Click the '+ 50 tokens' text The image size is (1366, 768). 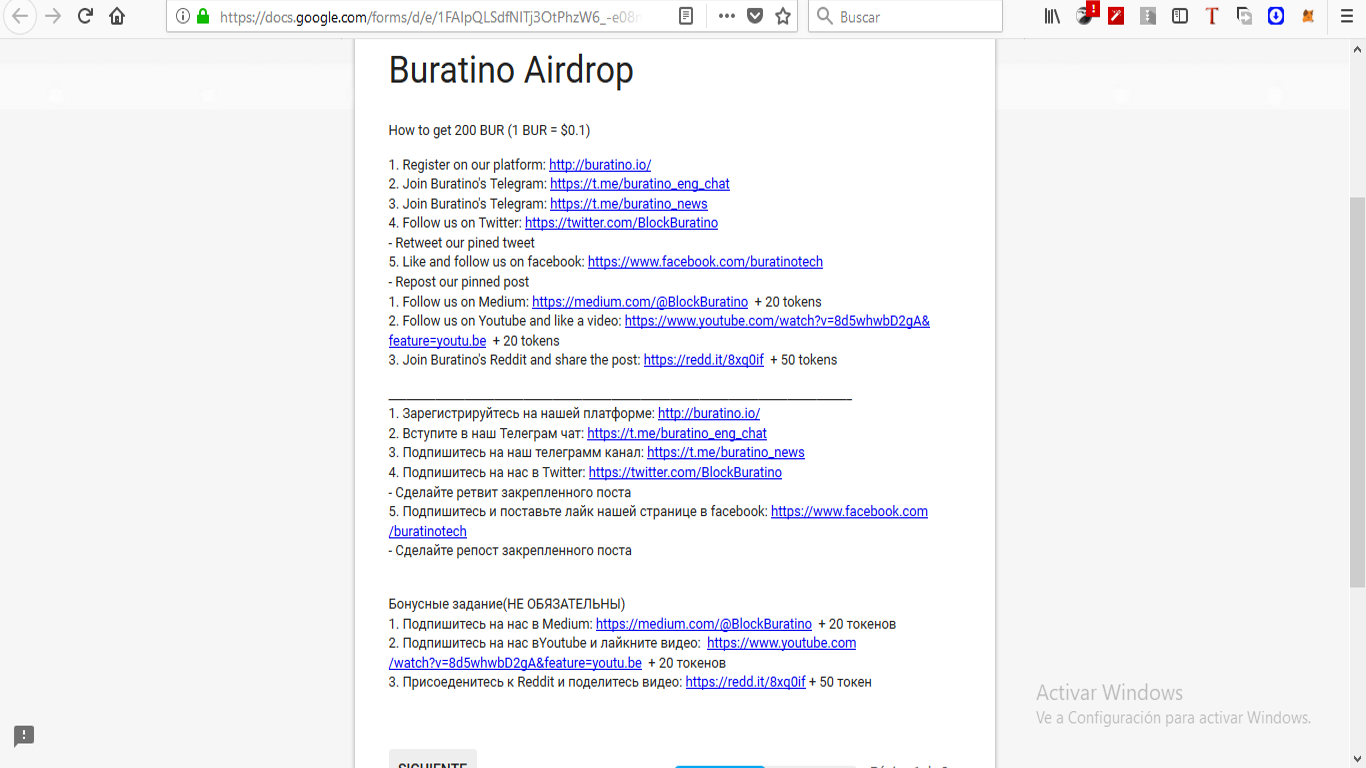804,360
